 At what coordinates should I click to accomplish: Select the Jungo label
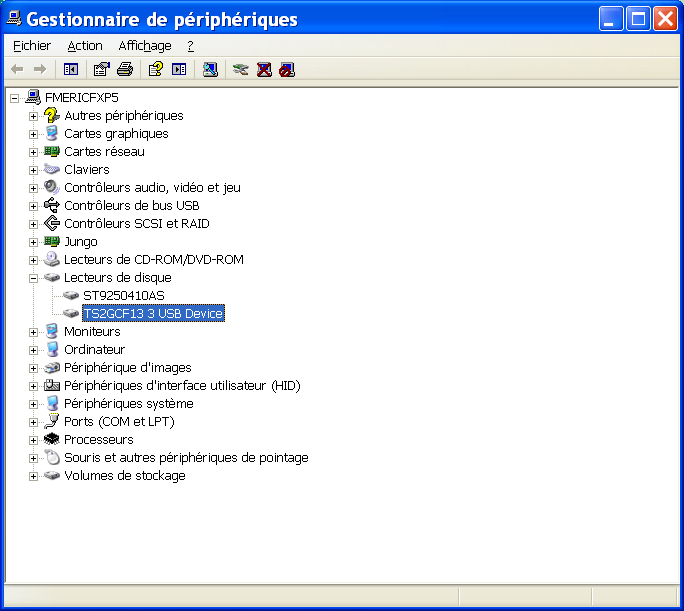[x=81, y=242]
